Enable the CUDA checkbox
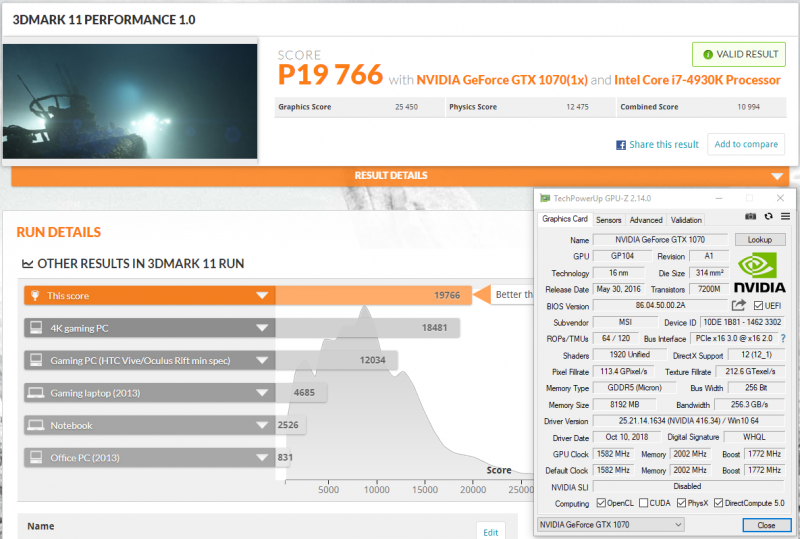Image resolution: width=800 pixels, height=539 pixels. [x=642, y=503]
